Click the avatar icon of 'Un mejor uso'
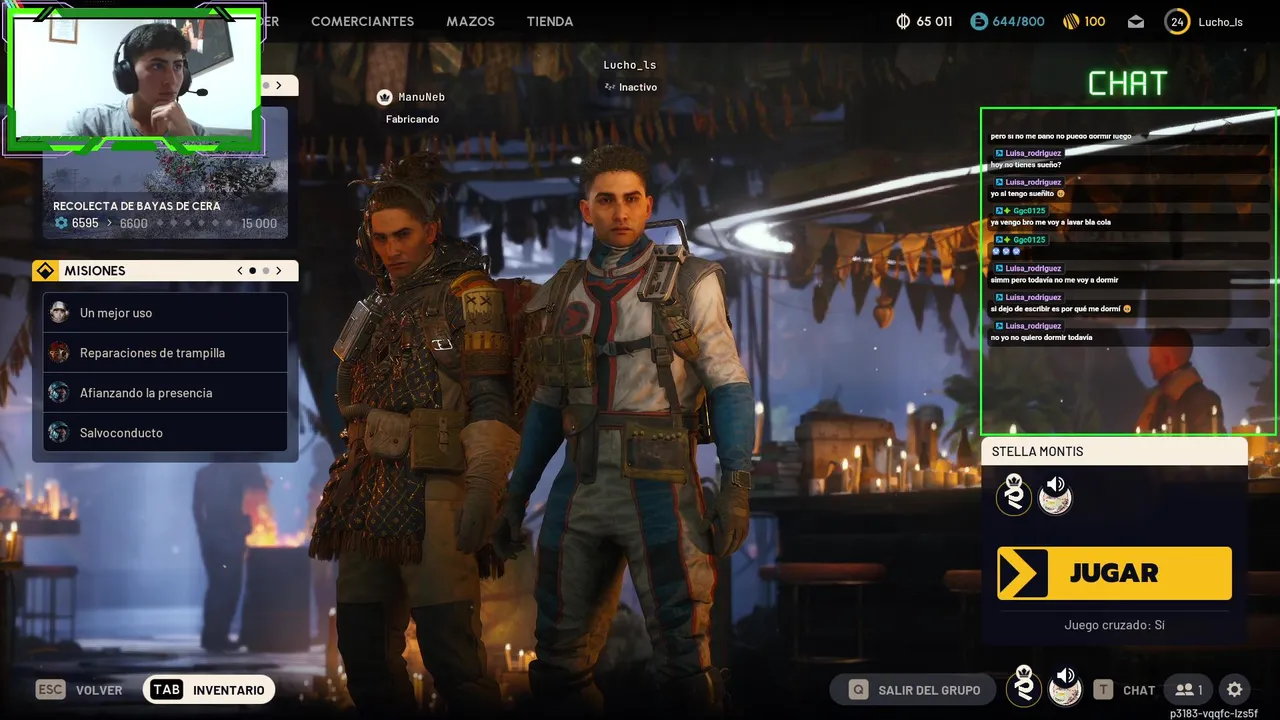The image size is (1280, 720). (59, 312)
